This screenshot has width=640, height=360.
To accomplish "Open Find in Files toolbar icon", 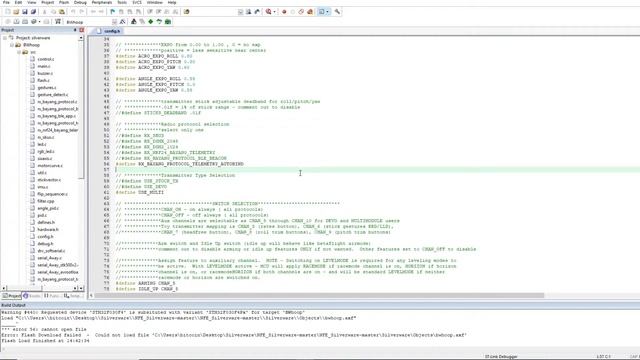I will coord(187,12).
